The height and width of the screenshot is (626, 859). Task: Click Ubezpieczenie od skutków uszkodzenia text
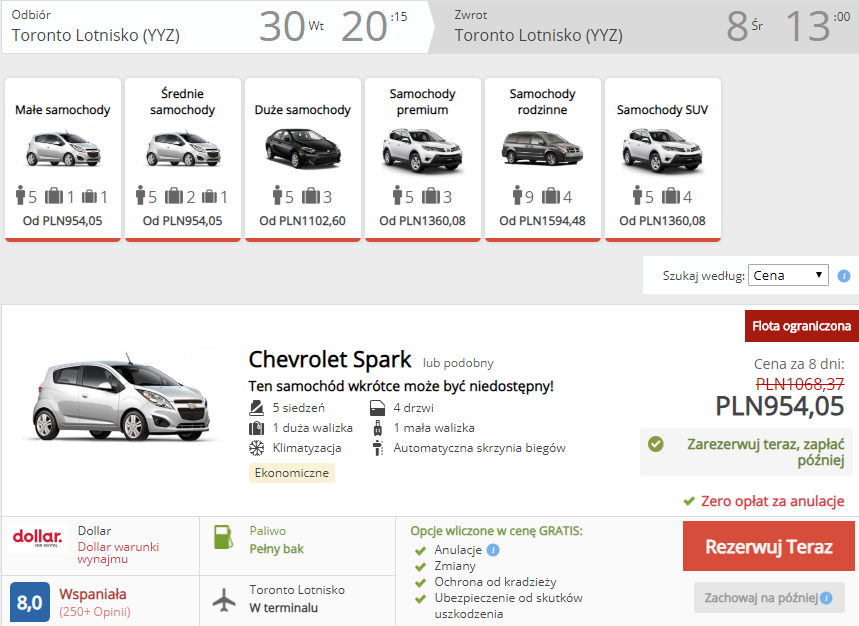click(x=508, y=606)
